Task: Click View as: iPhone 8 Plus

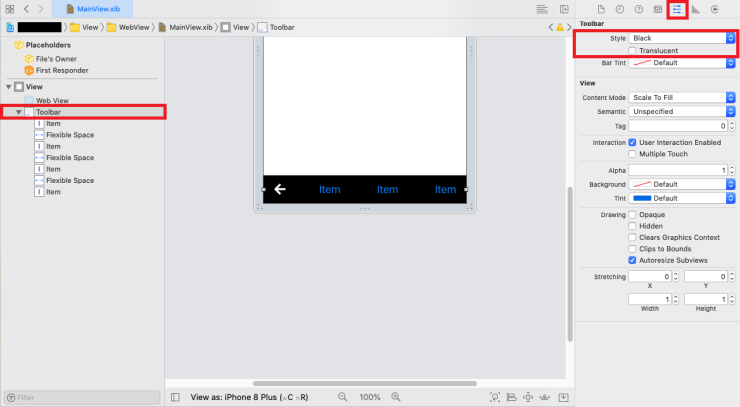Action: 252,397
